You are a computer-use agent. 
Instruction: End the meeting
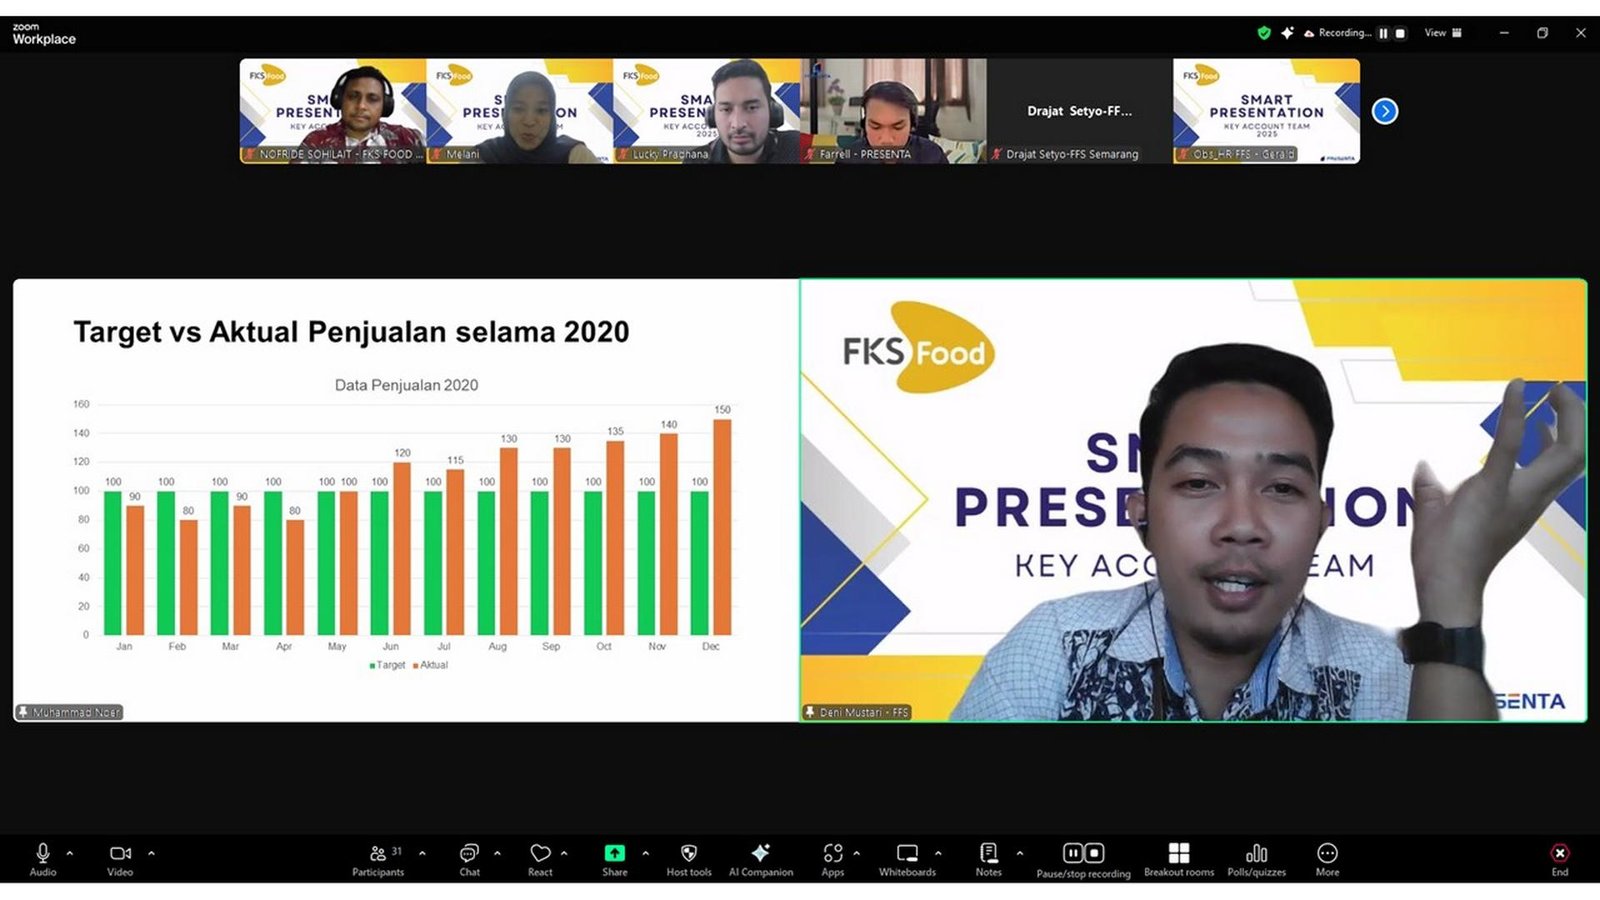(x=1560, y=858)
